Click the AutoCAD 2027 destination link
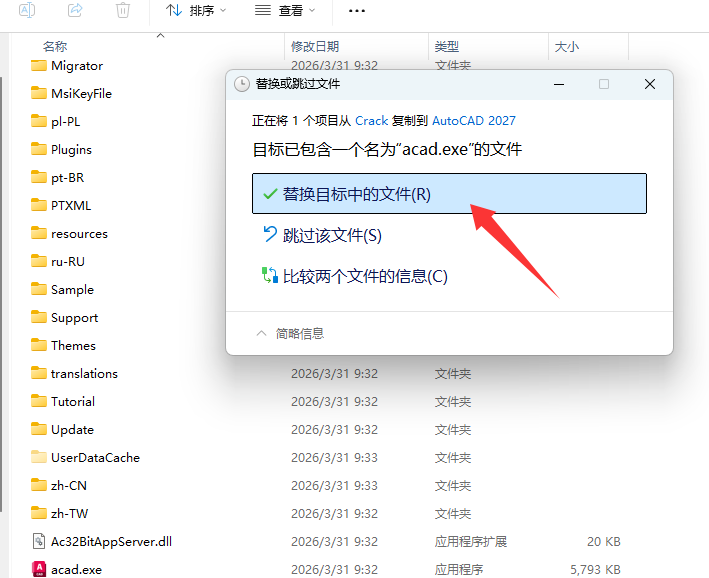This screenshot has width=709, height=578. click(x=474, y=121)
